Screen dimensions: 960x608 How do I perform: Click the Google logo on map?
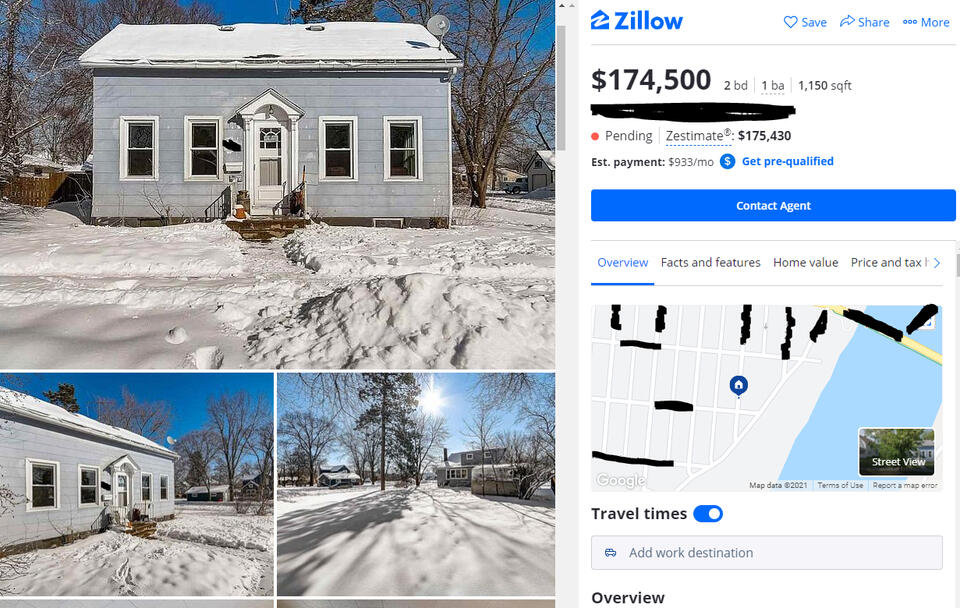pos(620,480)
